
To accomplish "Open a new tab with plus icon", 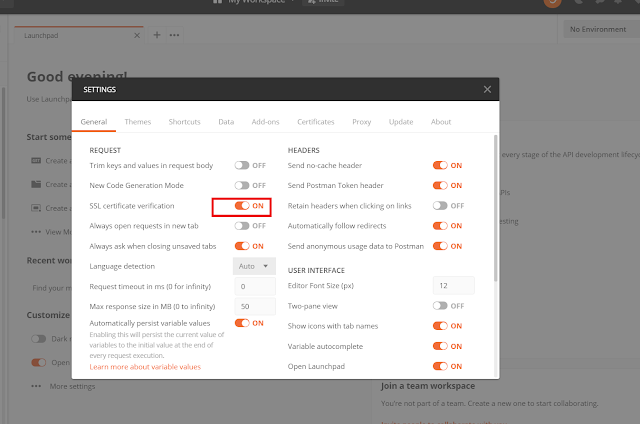I will 157,35.
